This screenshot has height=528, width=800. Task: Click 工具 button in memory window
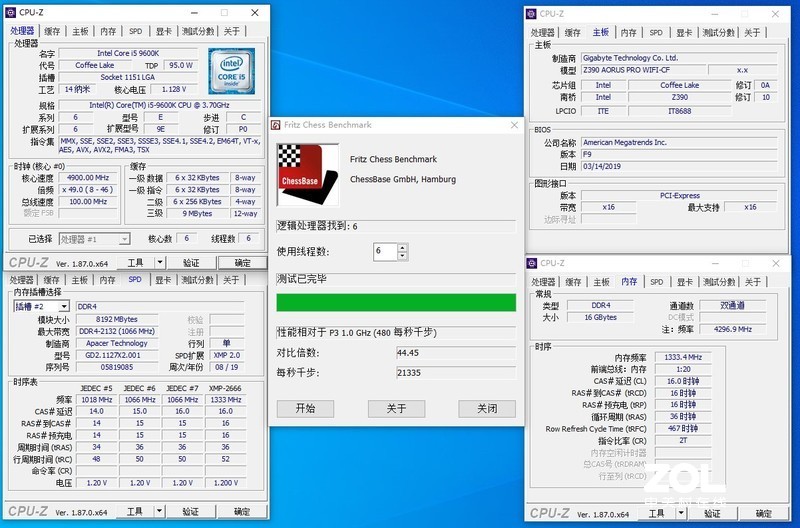click(657, 513)
